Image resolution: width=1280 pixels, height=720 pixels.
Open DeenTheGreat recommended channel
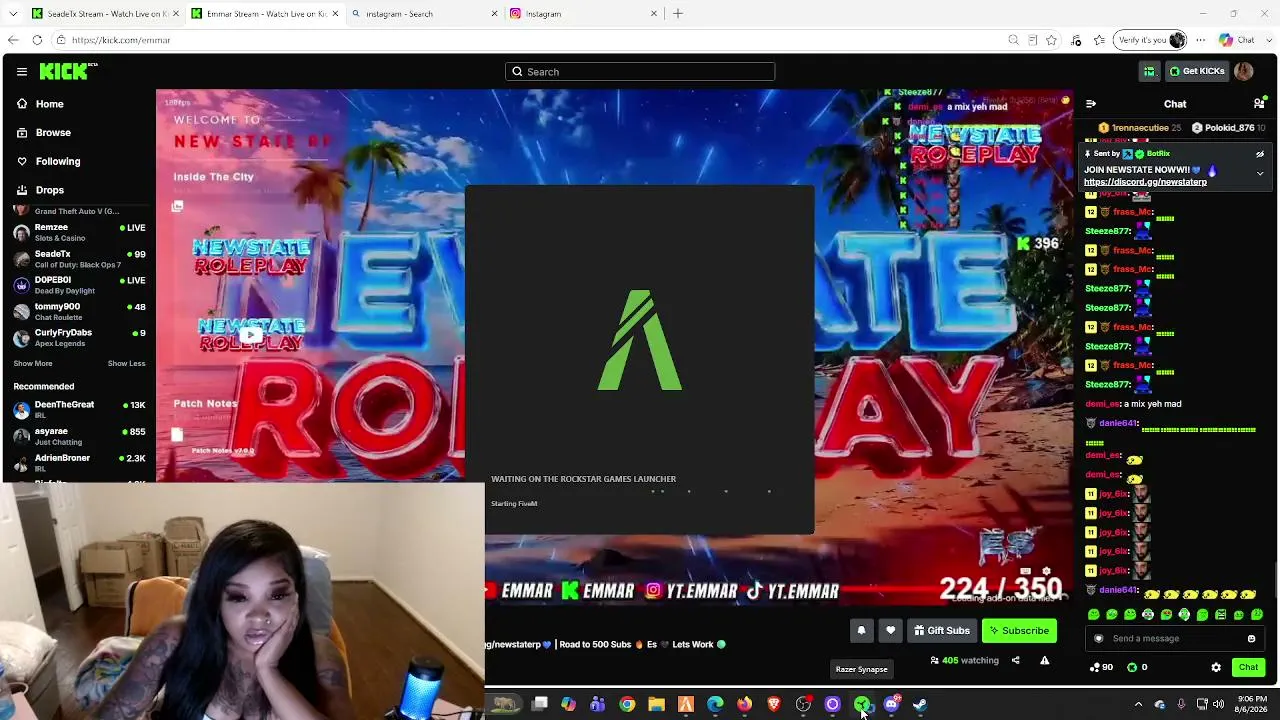pyautogui.click(x=79, y=409)
